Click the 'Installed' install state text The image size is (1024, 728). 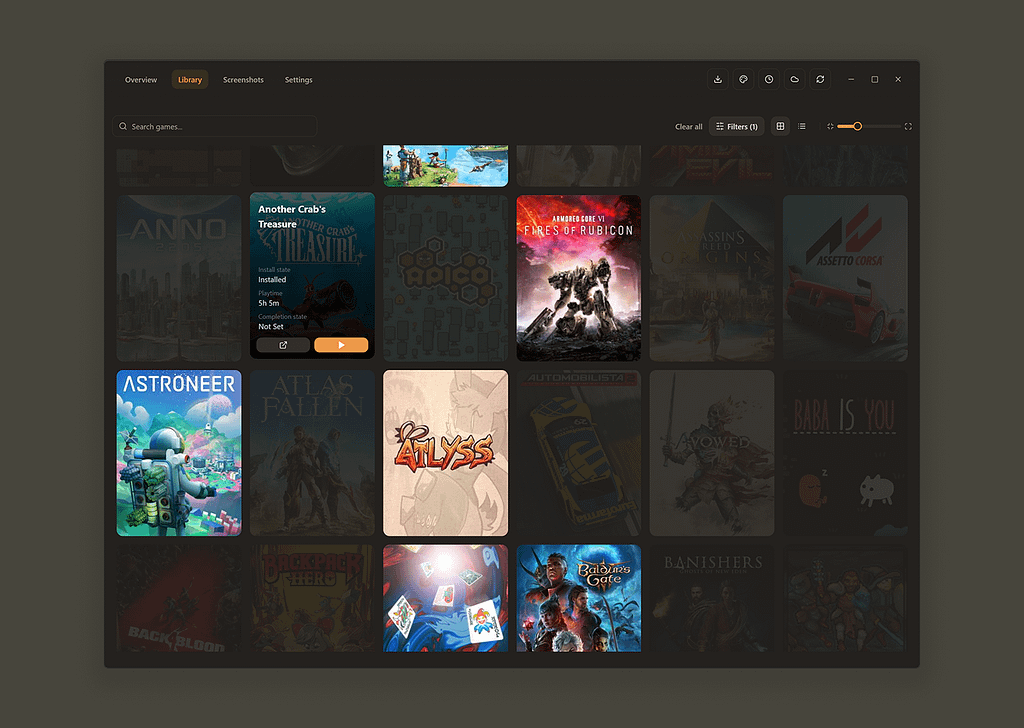(x=272, y=279)
